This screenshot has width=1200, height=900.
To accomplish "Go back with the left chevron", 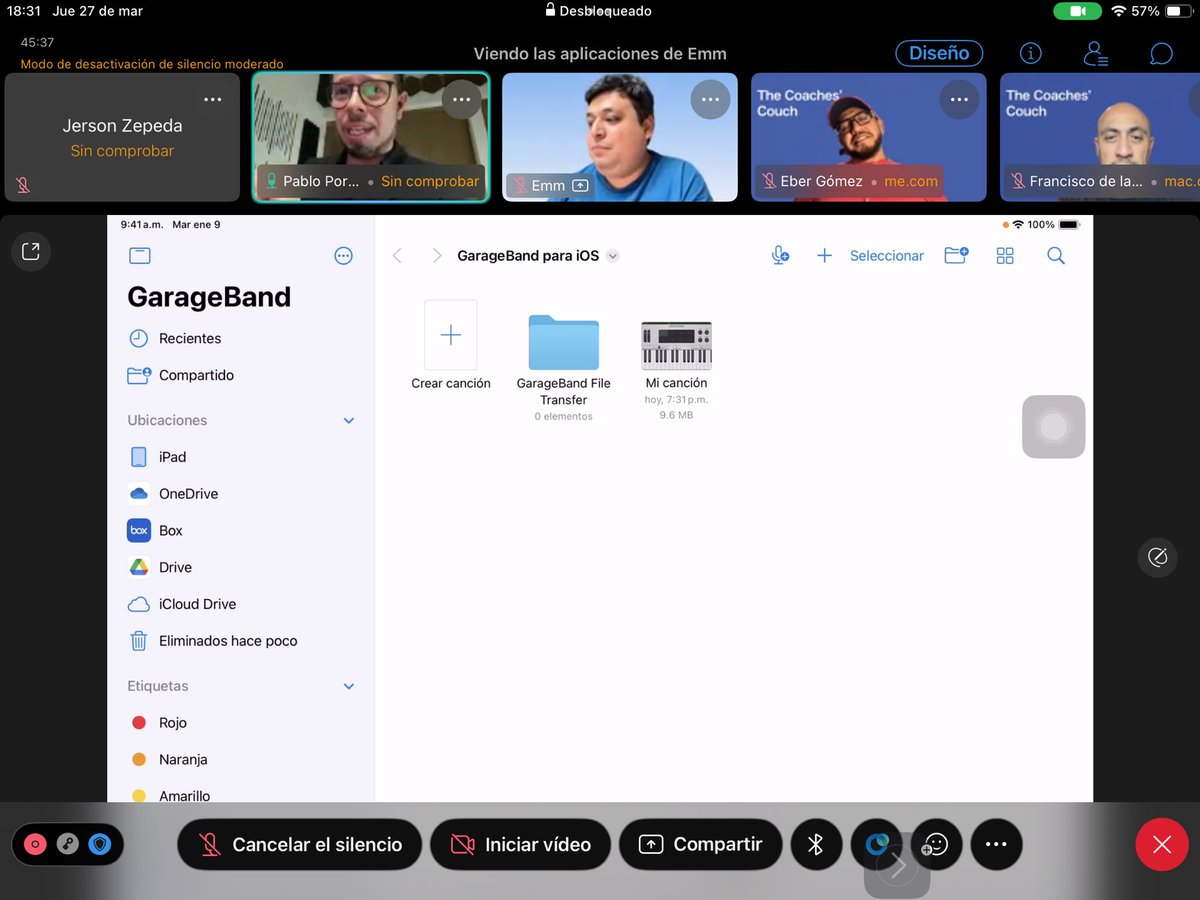I will pos(397,256).
